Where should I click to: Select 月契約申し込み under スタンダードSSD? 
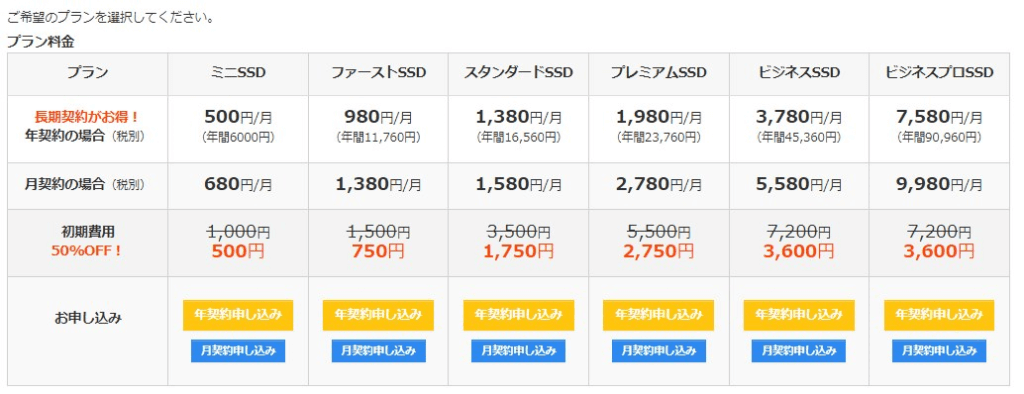[519, 350]
